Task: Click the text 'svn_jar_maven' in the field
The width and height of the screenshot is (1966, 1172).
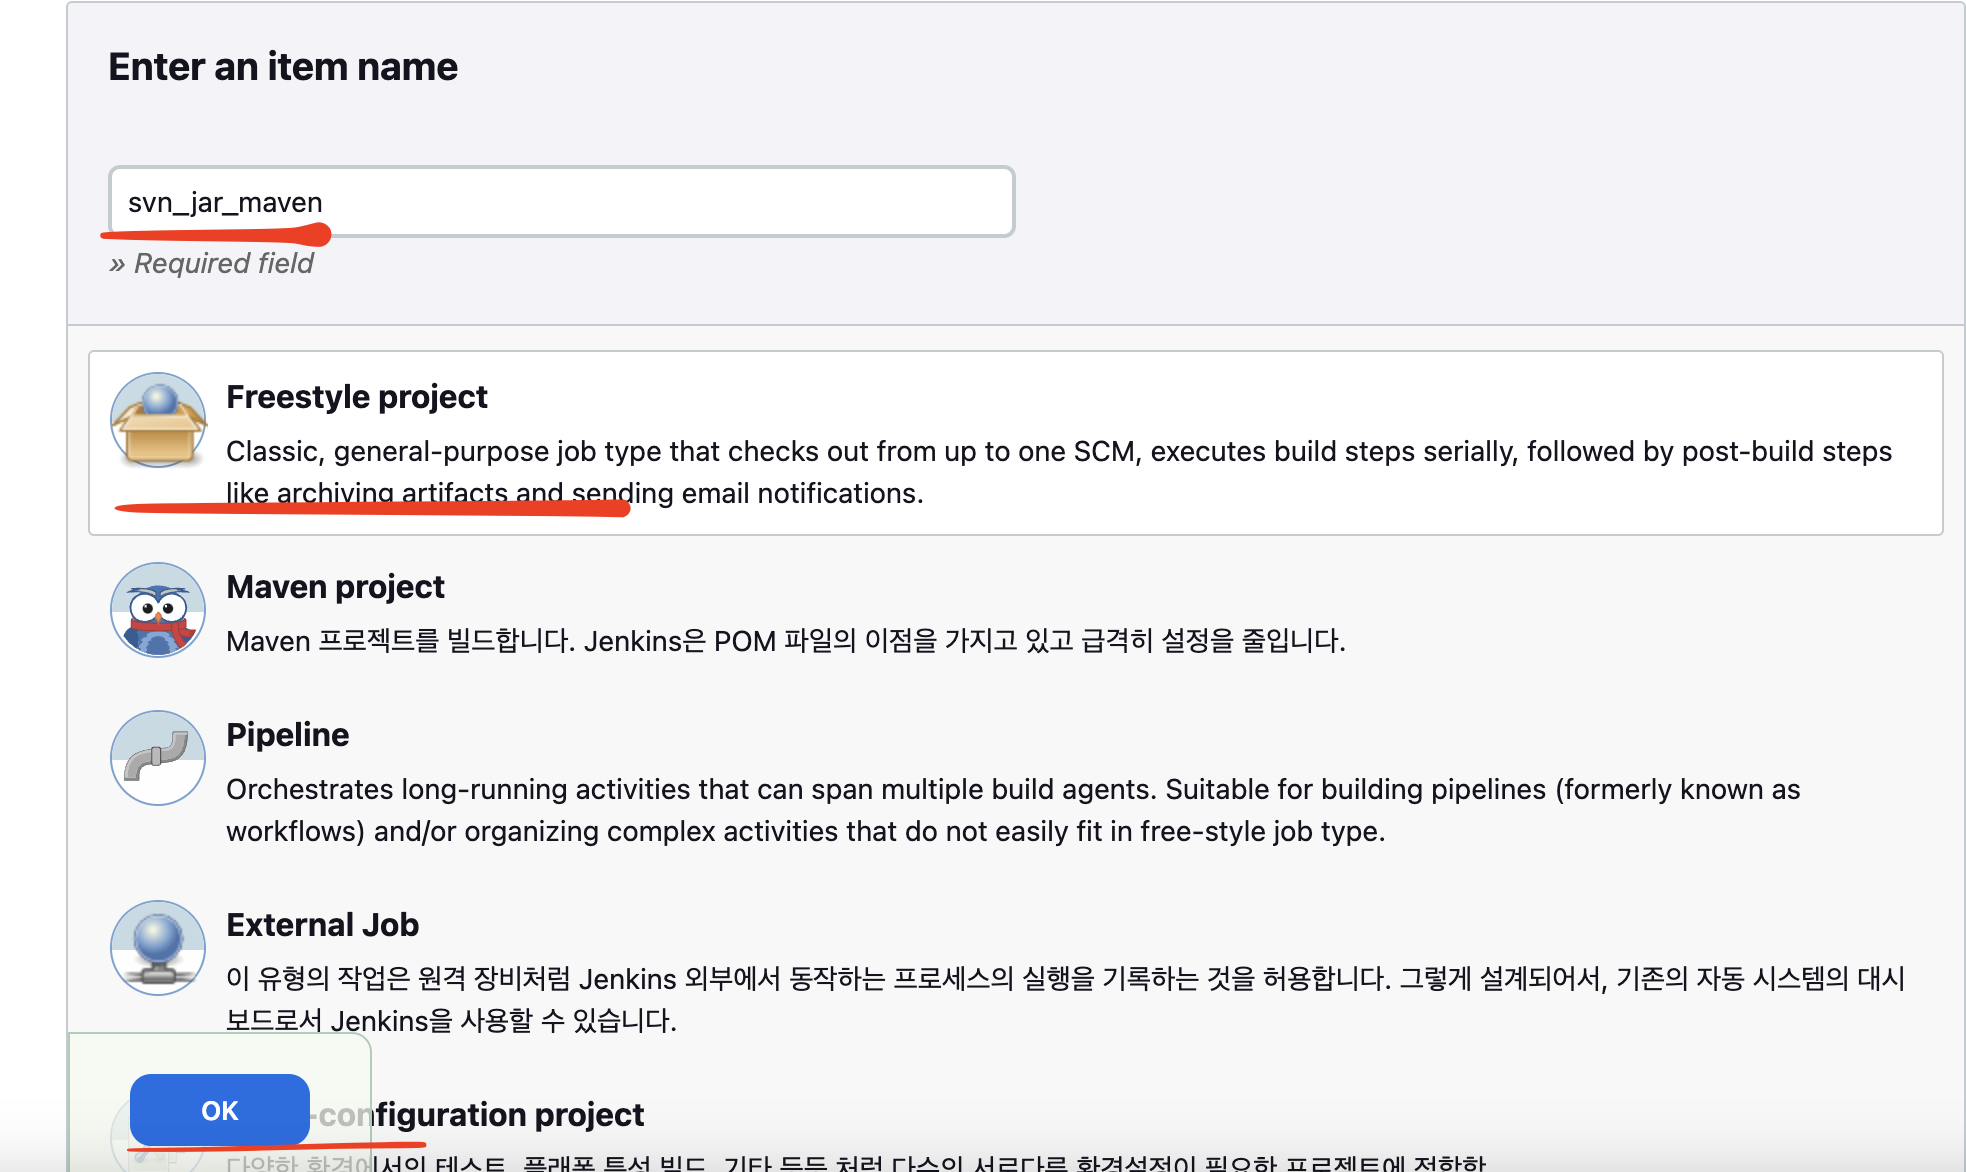Action: tap(225, 203)
